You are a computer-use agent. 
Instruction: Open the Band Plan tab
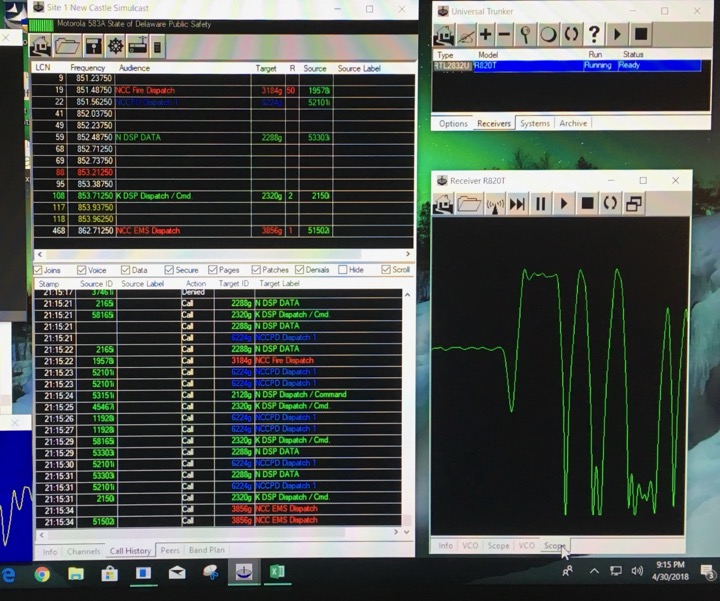click(x=206, y=550)
